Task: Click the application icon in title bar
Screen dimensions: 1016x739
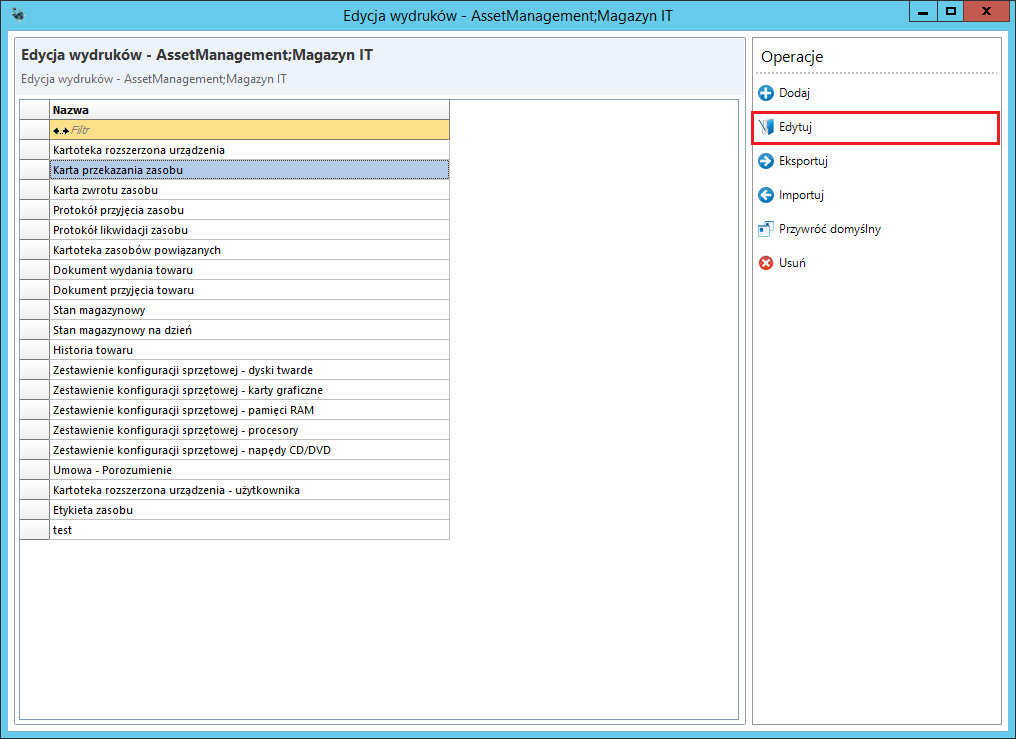Action: [18, 13]
